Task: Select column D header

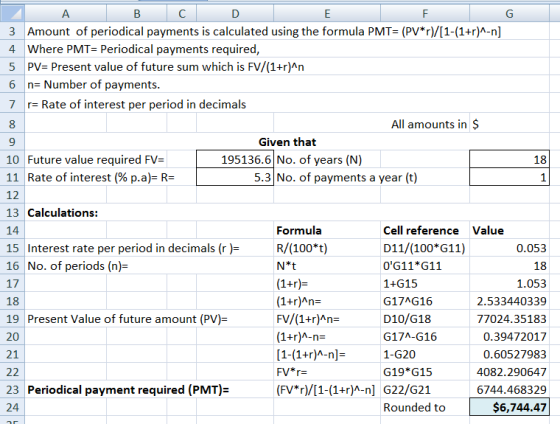Action: click(235, 14)
